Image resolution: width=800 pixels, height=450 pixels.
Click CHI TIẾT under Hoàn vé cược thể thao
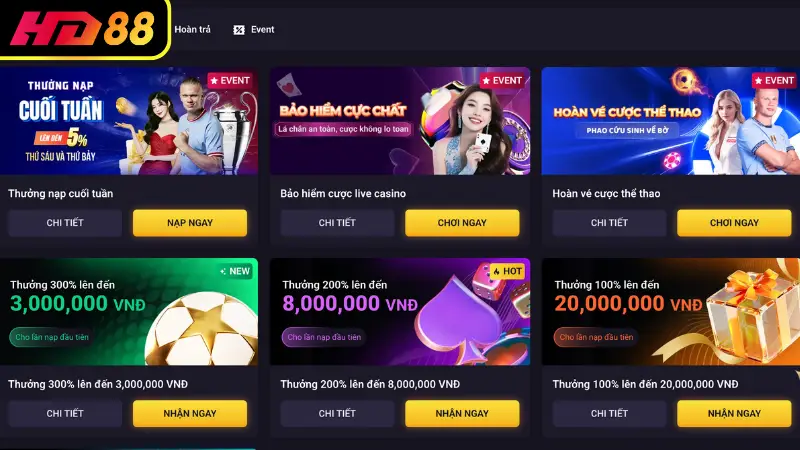[609, 223]
